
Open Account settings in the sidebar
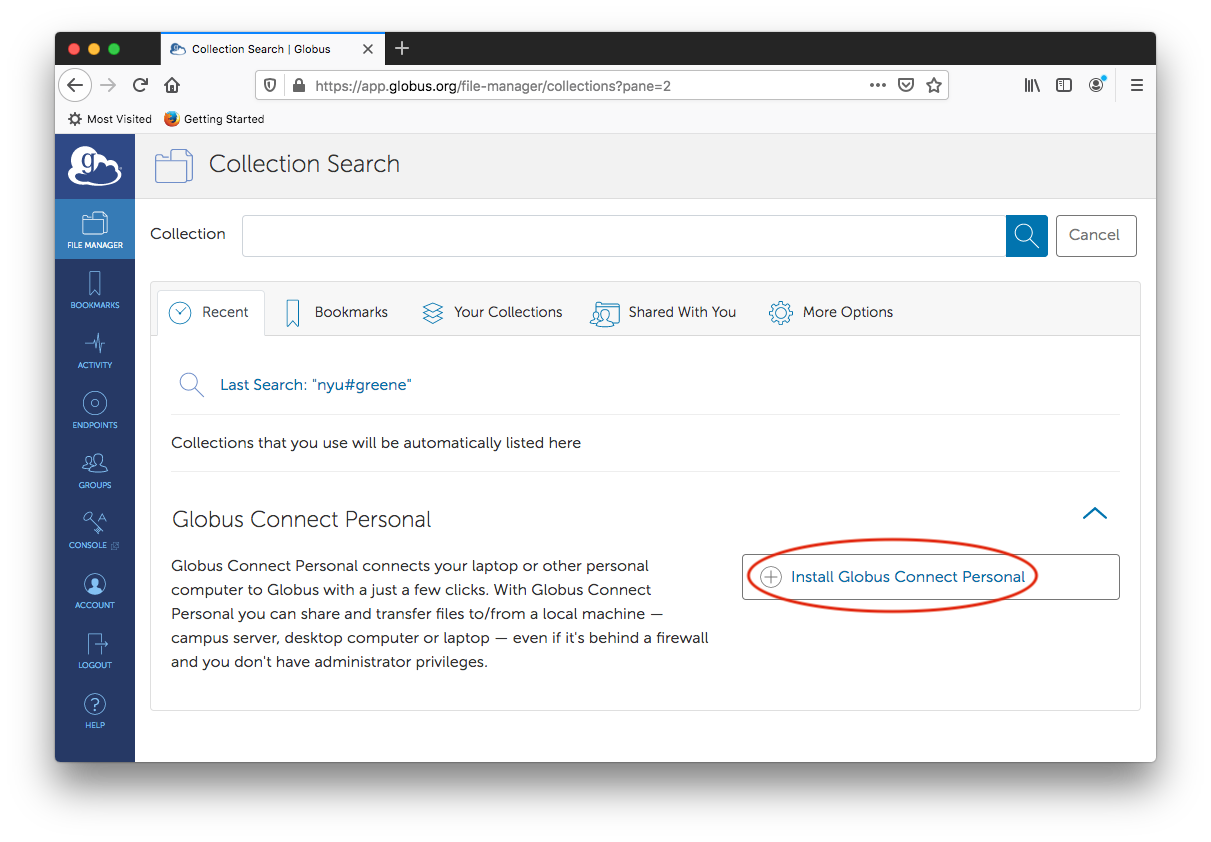pyautogui.click(x=95, y=589)
